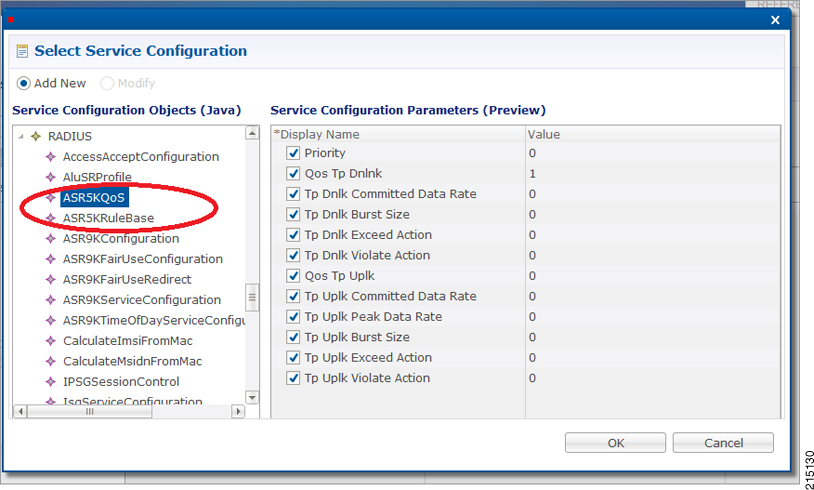The height and width of the screenshot is (490, 814).
Task: Click the Tp Uplk Violate Action value cell
Action: point(653,378)
